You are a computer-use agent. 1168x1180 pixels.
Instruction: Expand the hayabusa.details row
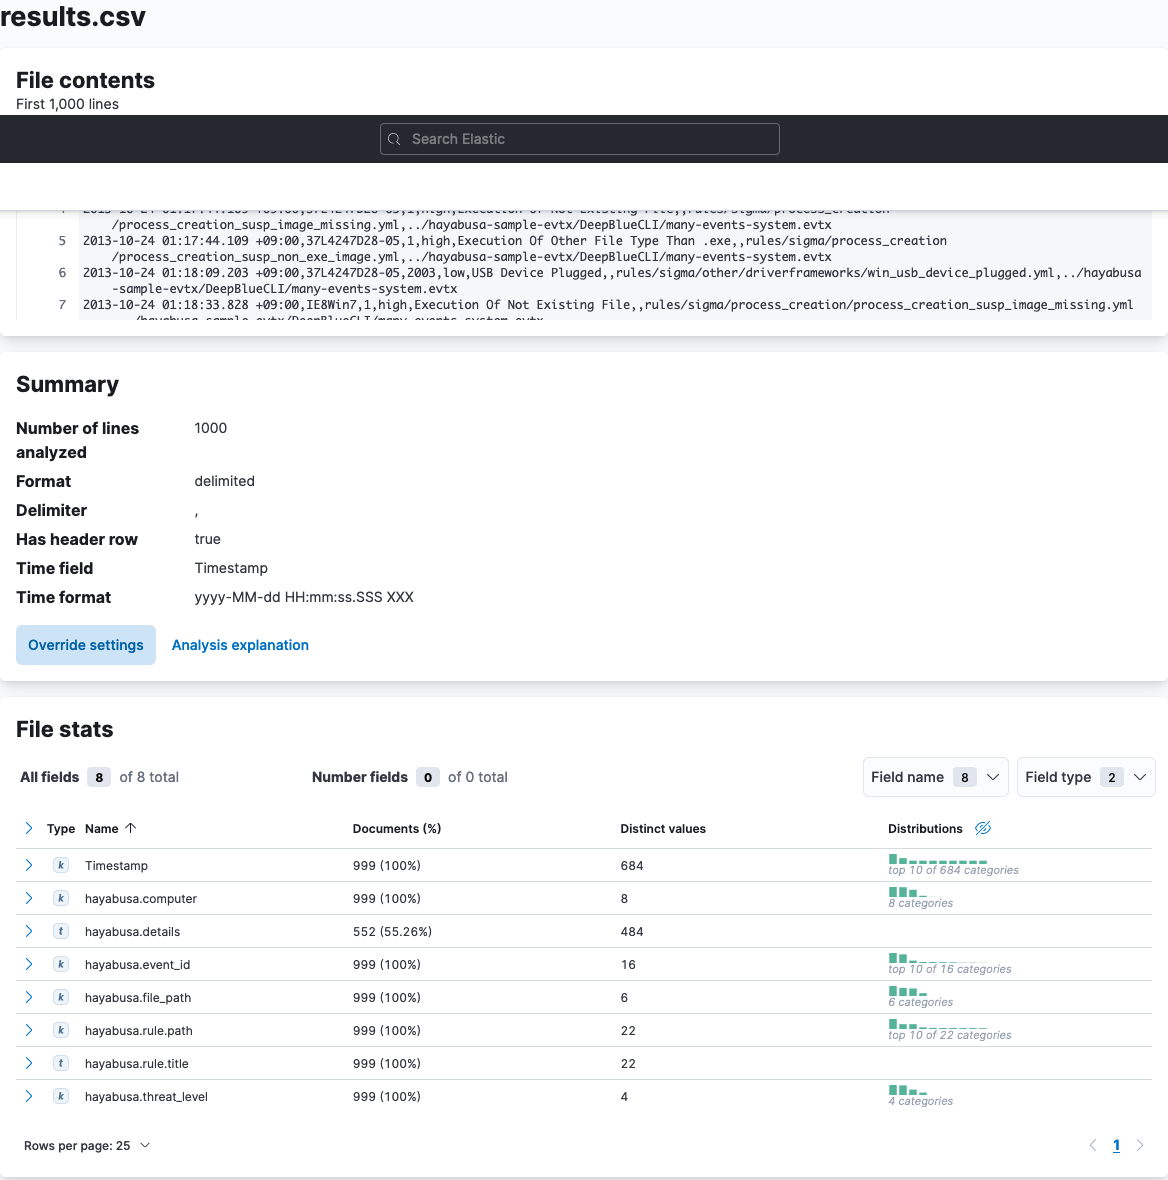pos(29,932)
